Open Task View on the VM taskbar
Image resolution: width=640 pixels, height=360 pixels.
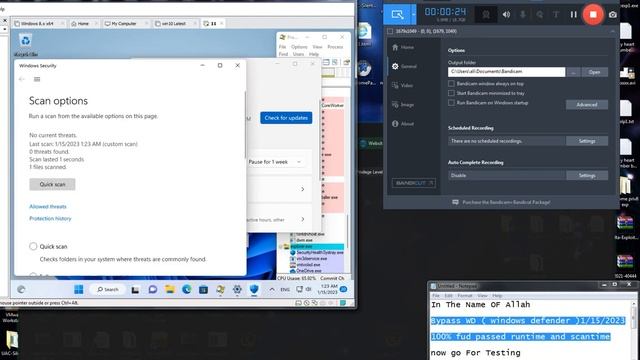(135, 289)
